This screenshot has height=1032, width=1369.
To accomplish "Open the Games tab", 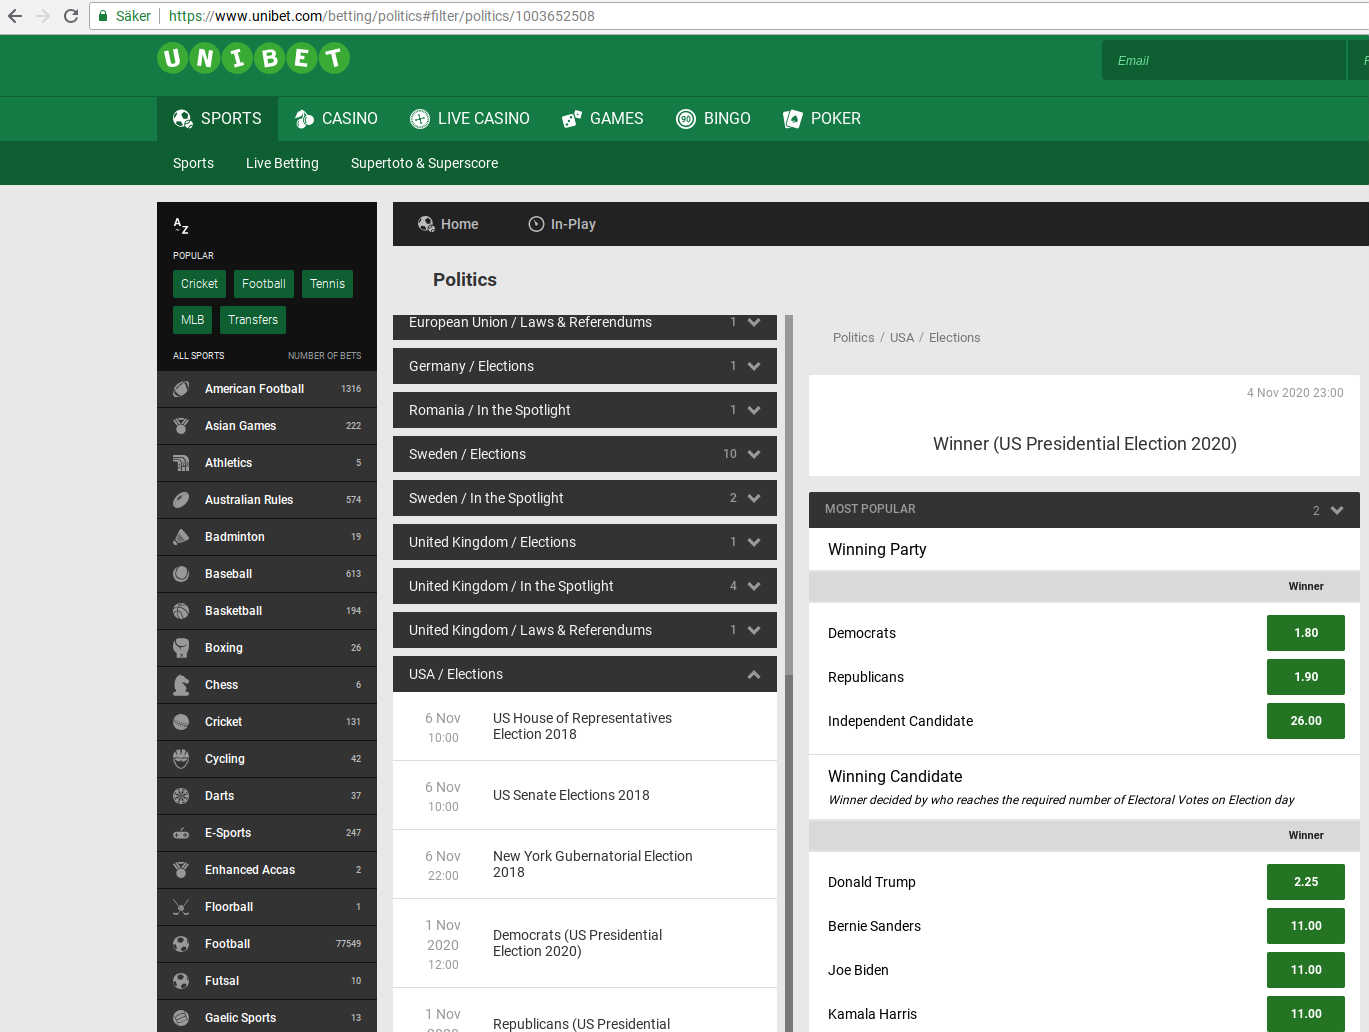I will pos(603,119).
